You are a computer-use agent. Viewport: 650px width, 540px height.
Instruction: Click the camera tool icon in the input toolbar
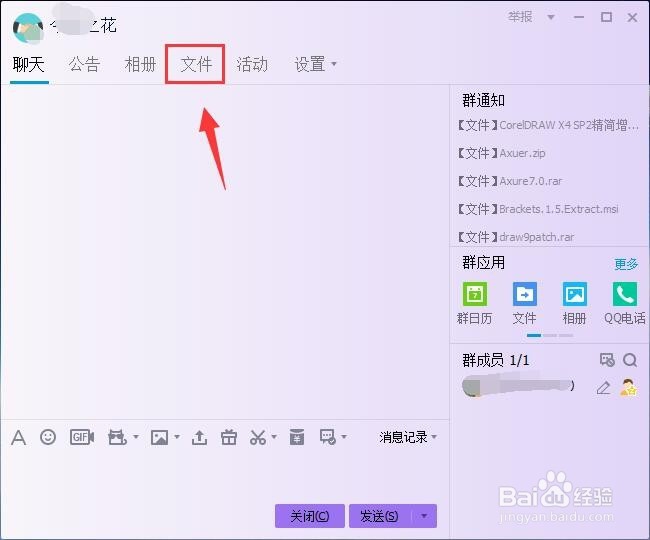(x=117, y=437)
